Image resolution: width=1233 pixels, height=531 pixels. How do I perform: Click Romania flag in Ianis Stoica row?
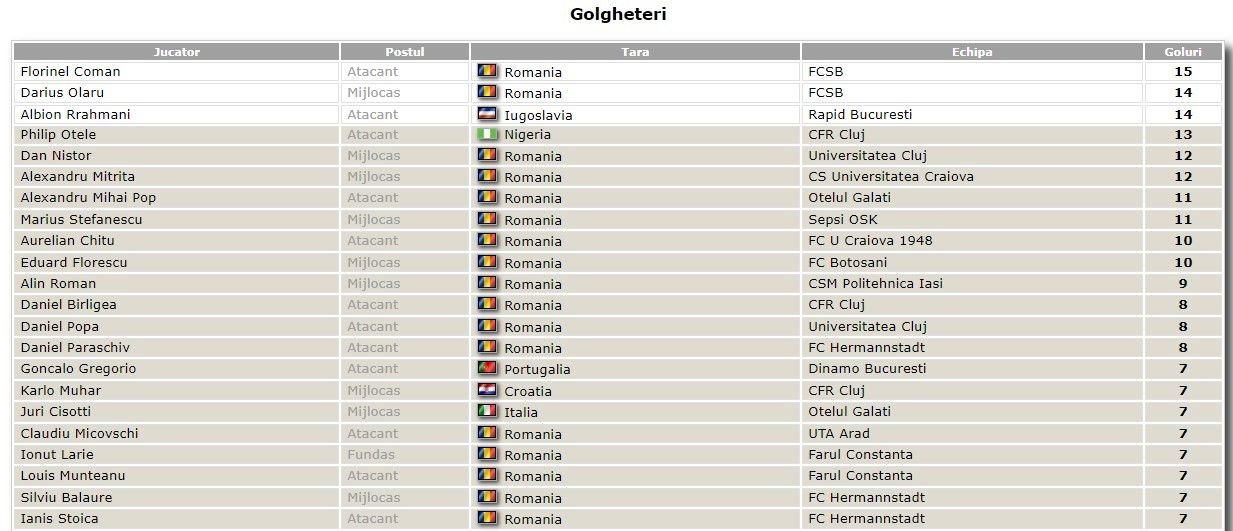(488, 518)
